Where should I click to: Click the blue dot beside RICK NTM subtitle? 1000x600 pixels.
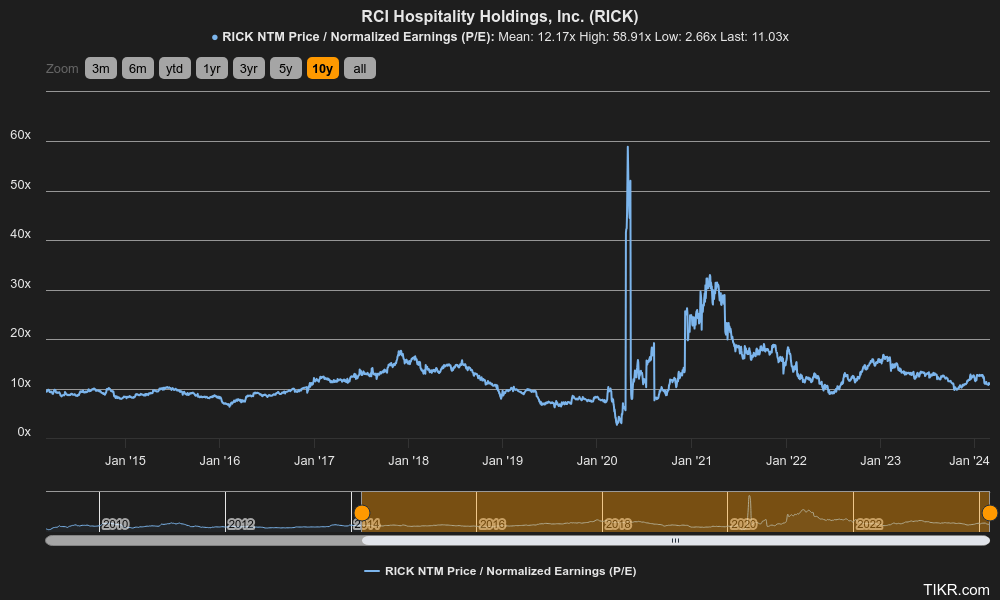[215, 37]
